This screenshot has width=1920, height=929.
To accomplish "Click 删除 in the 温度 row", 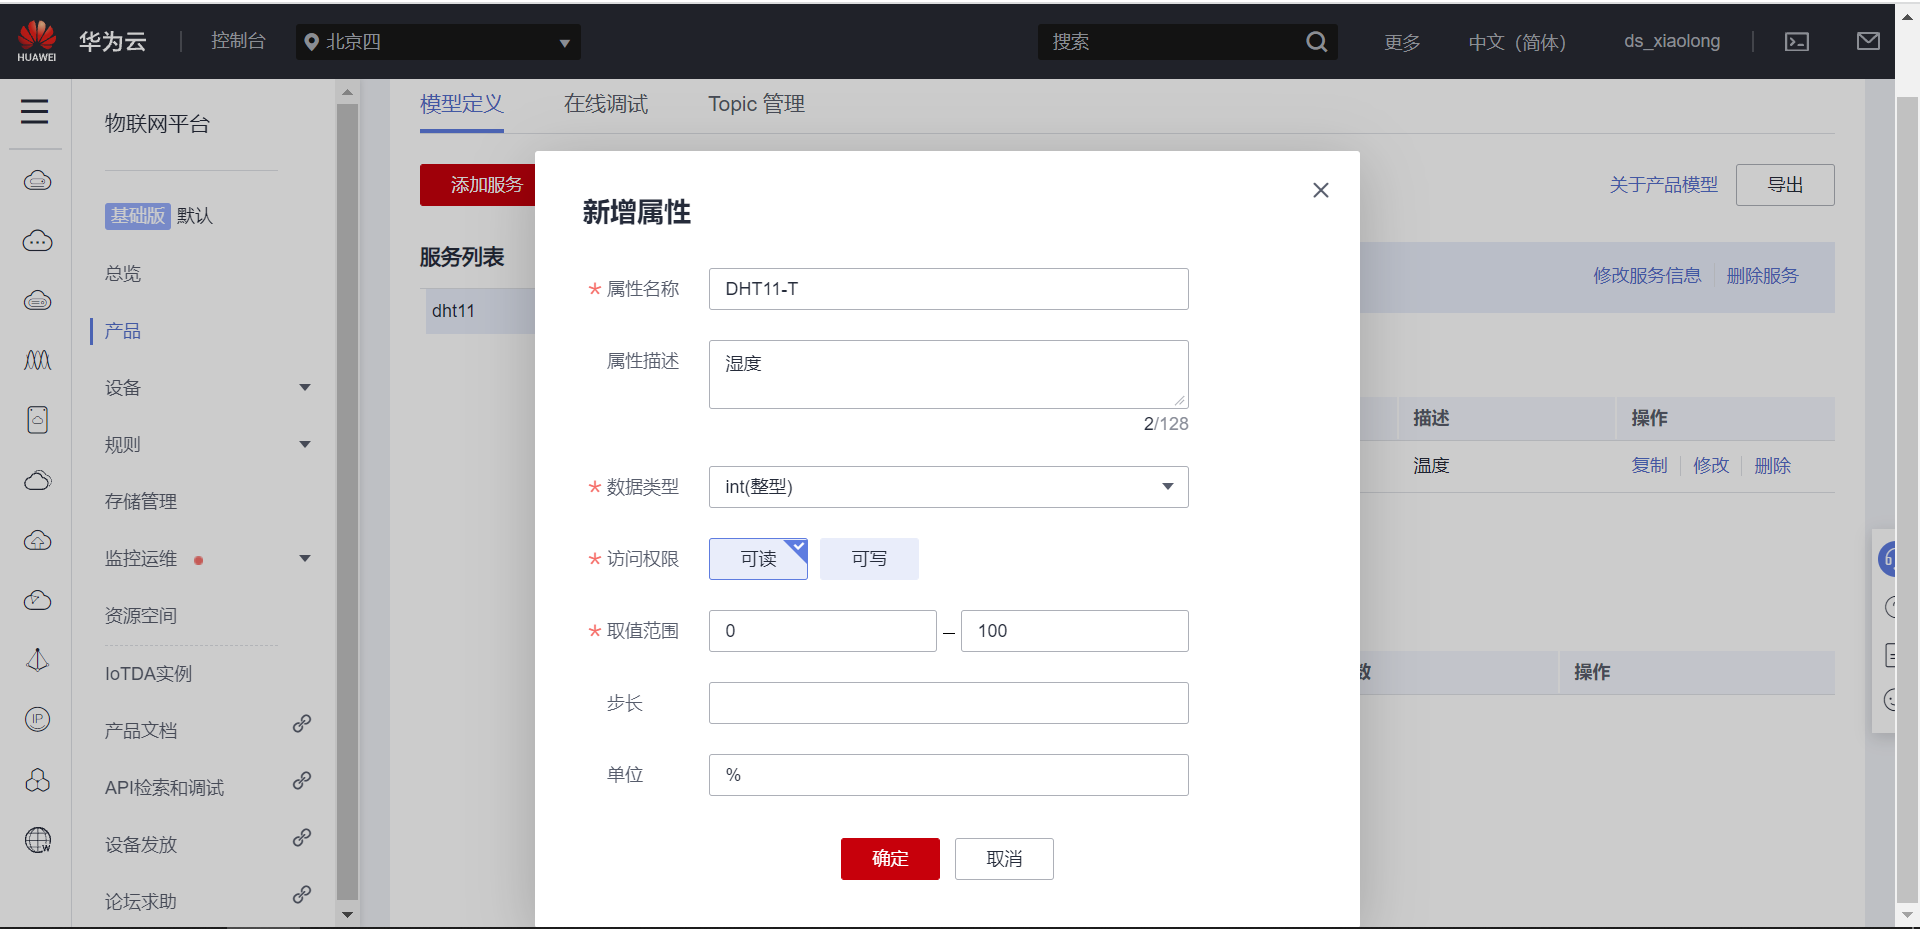I will point(1772,466).
